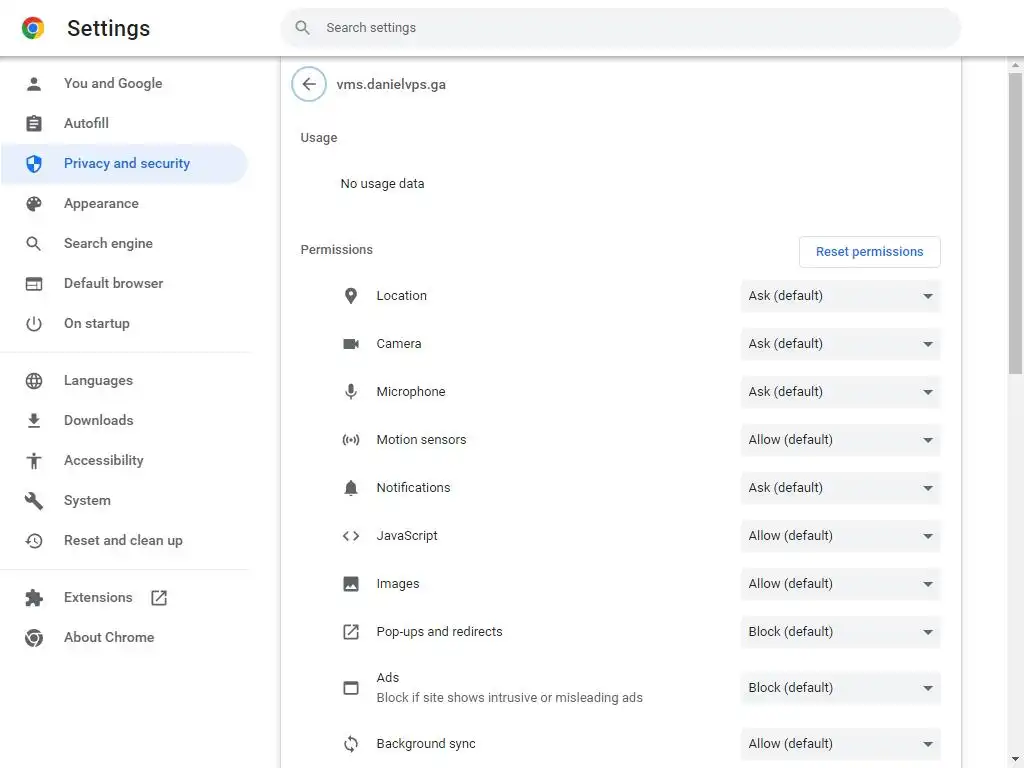This screenshot has height=768, width=1024.
Task: Open the Location permission dropdown
Action: tap(840, 296)
